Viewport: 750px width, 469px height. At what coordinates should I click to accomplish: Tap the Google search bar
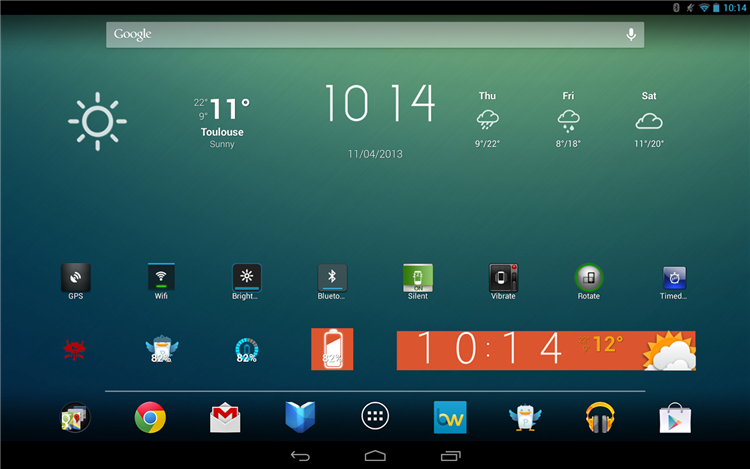click(375, 34)
